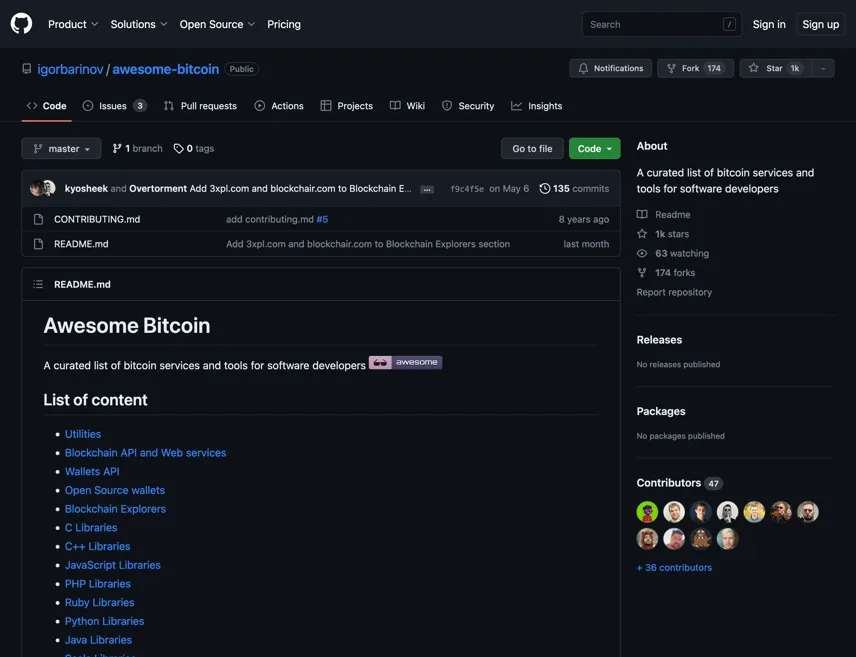
Task: Click the eye icon next to 63 watching
Action: pos(642,253)
